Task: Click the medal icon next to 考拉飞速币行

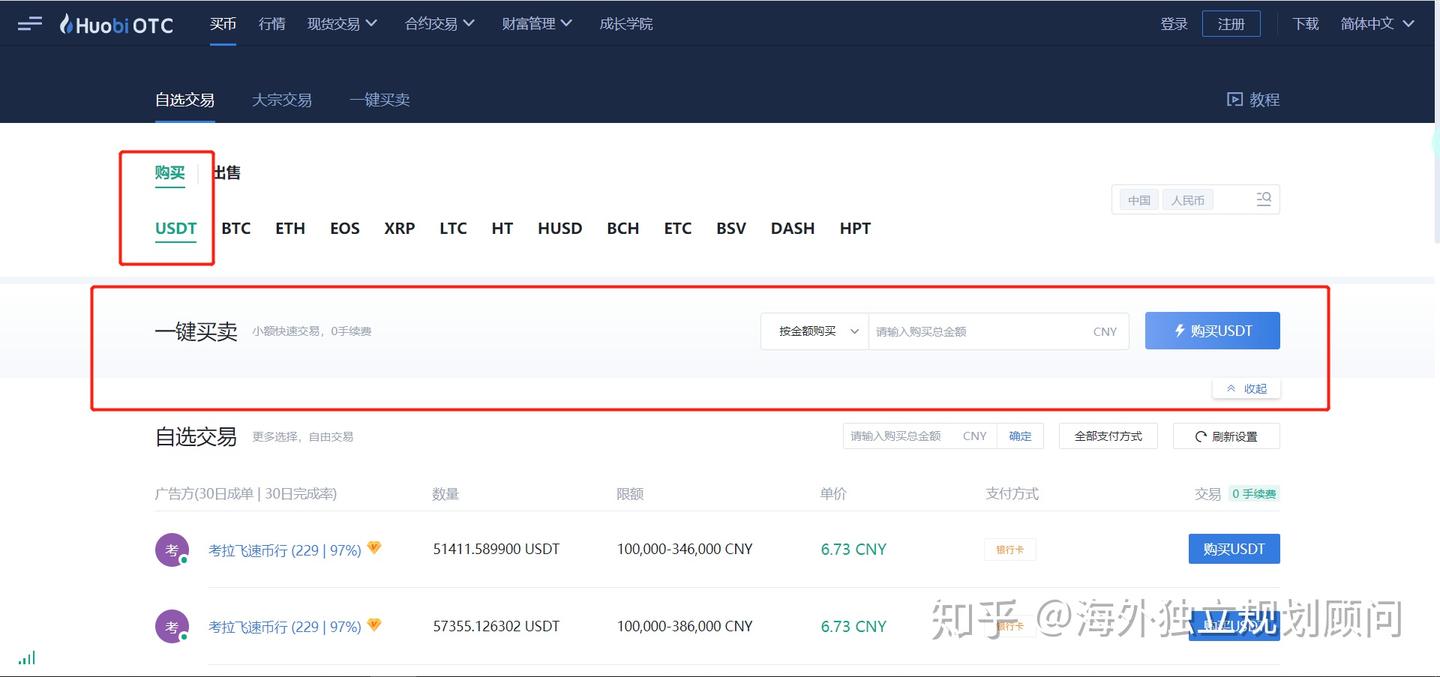Action: [373, 547]
